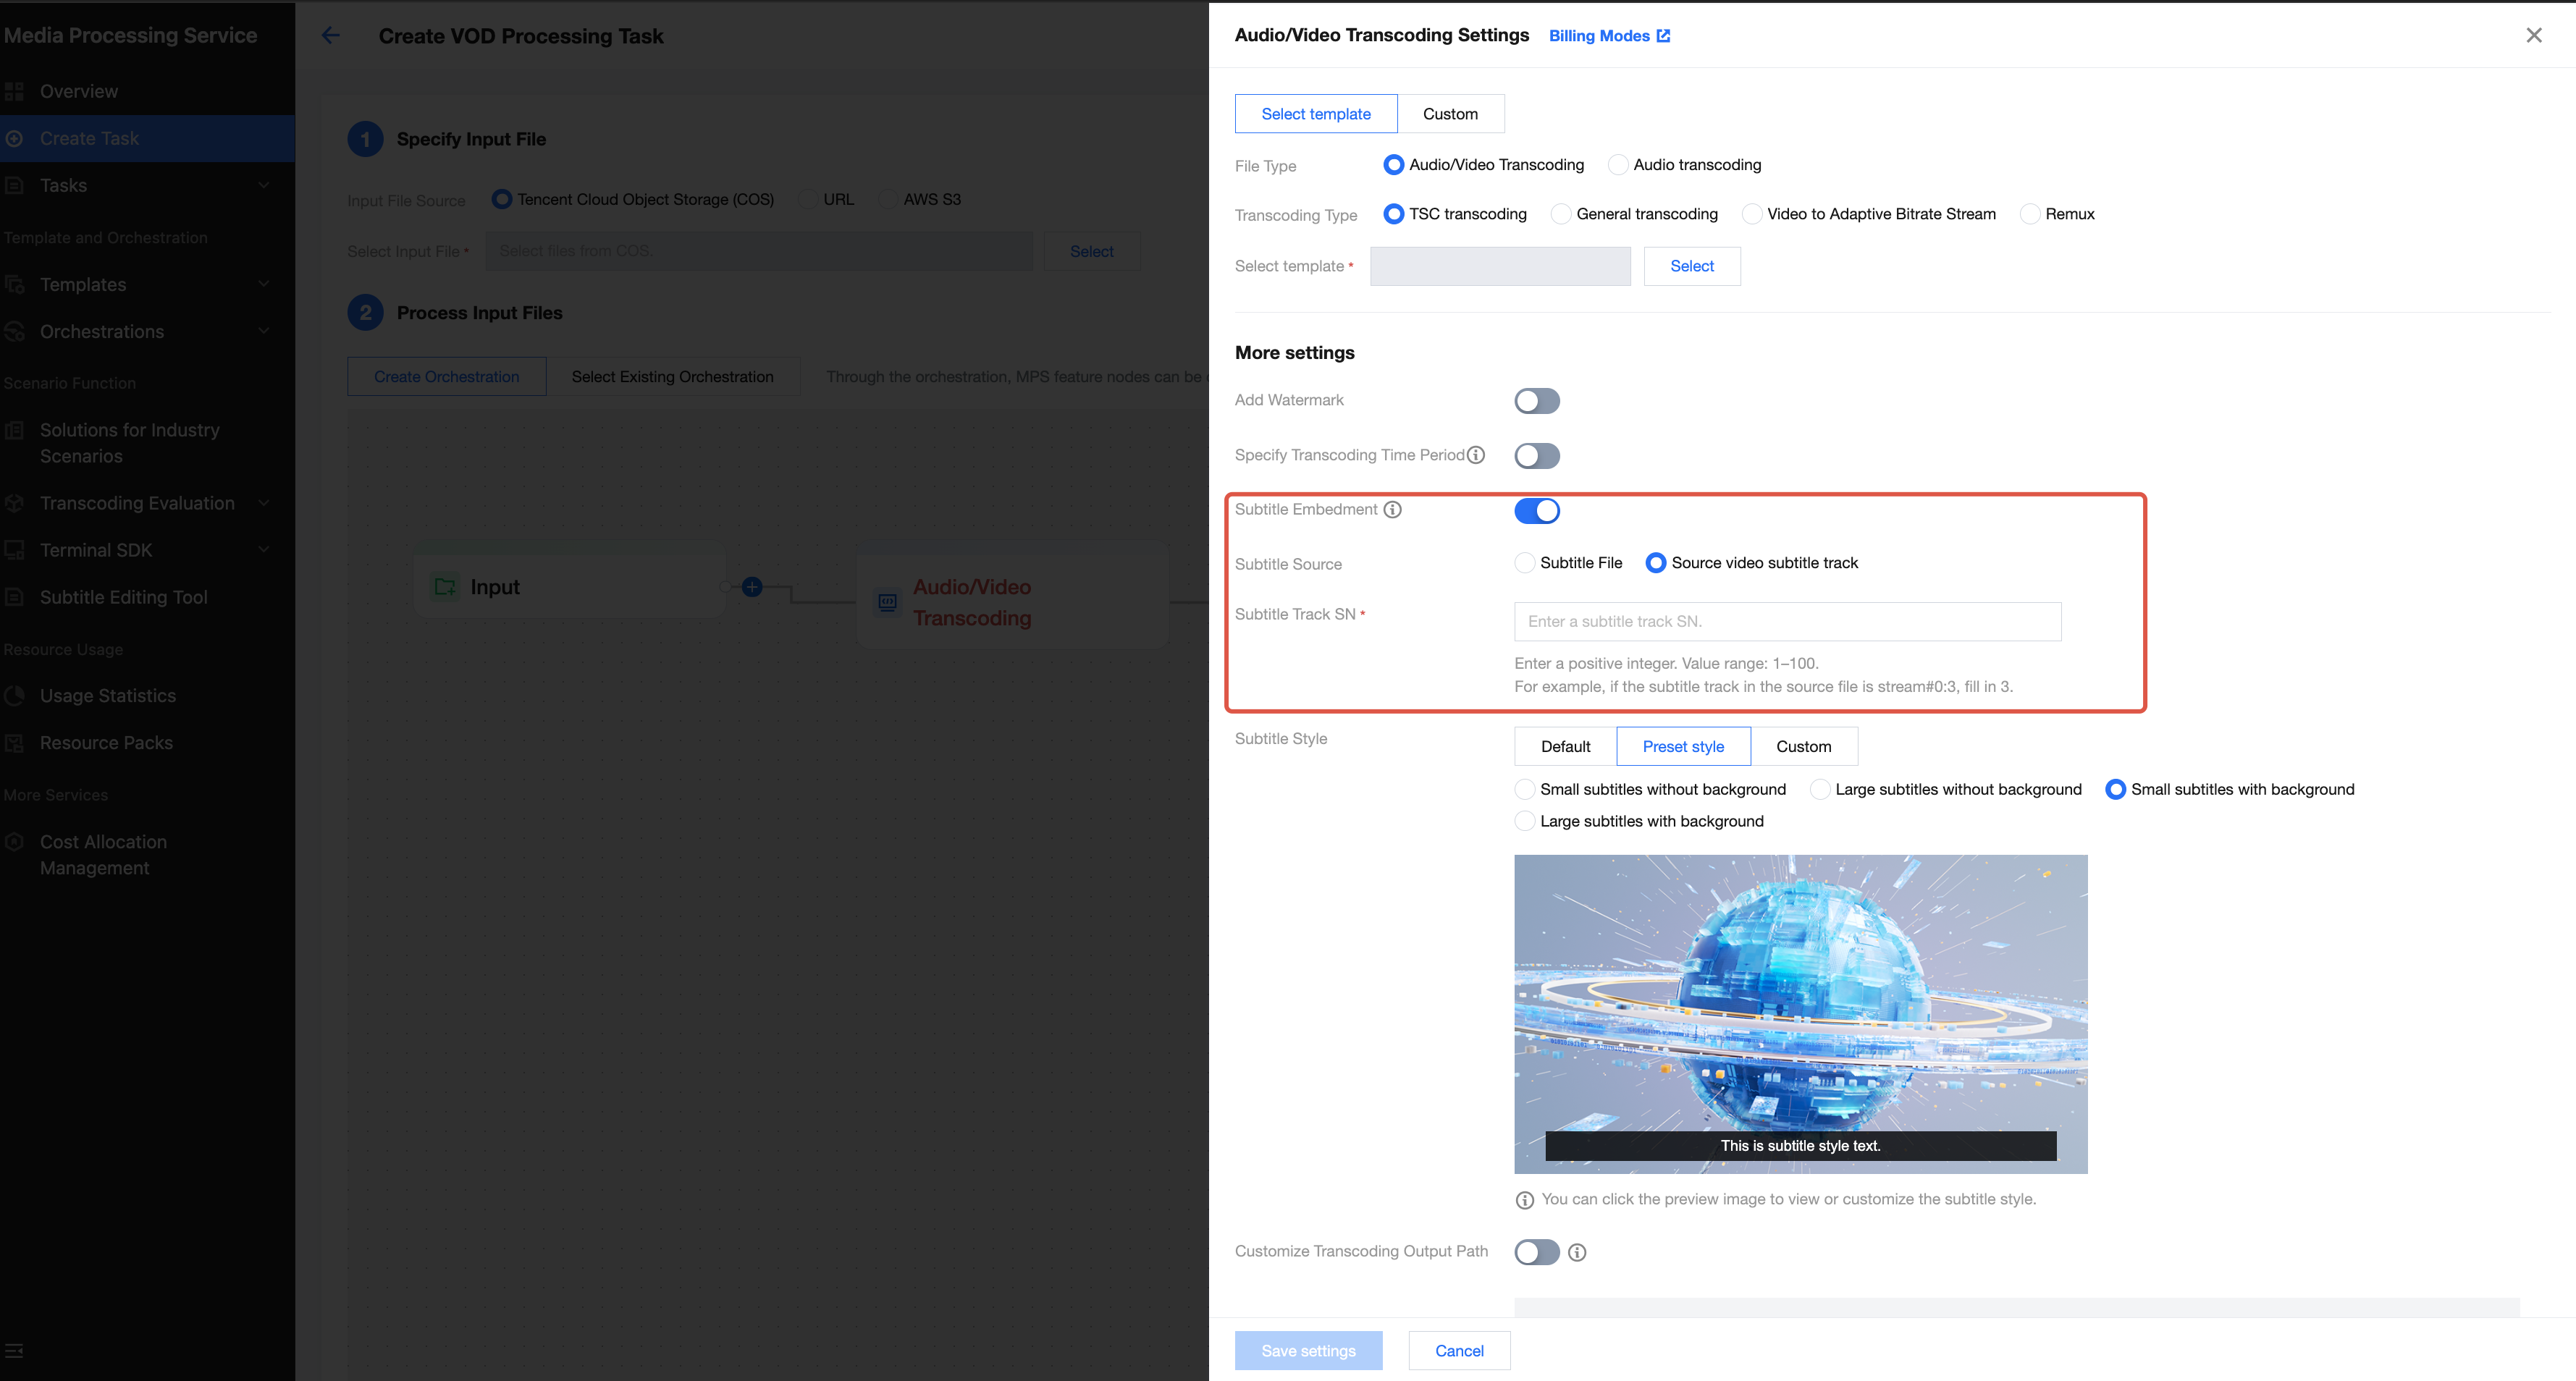Image resolution: width=2576 pixels, height=1381 pixels.
Task: Choose the Default subtitle style tab
Action: point(1565,746)
